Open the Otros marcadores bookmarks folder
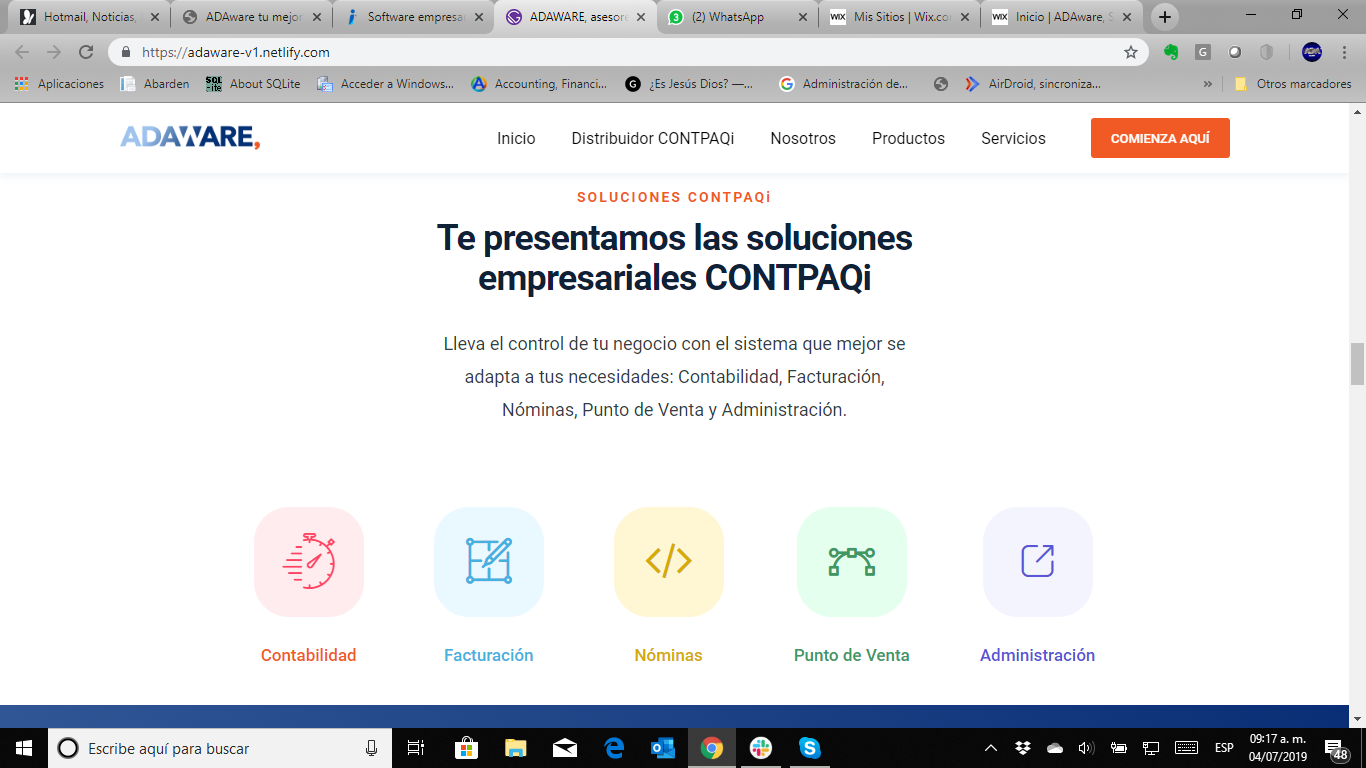Screen dimensions: 1366x768 click(x=1293, y=84)
